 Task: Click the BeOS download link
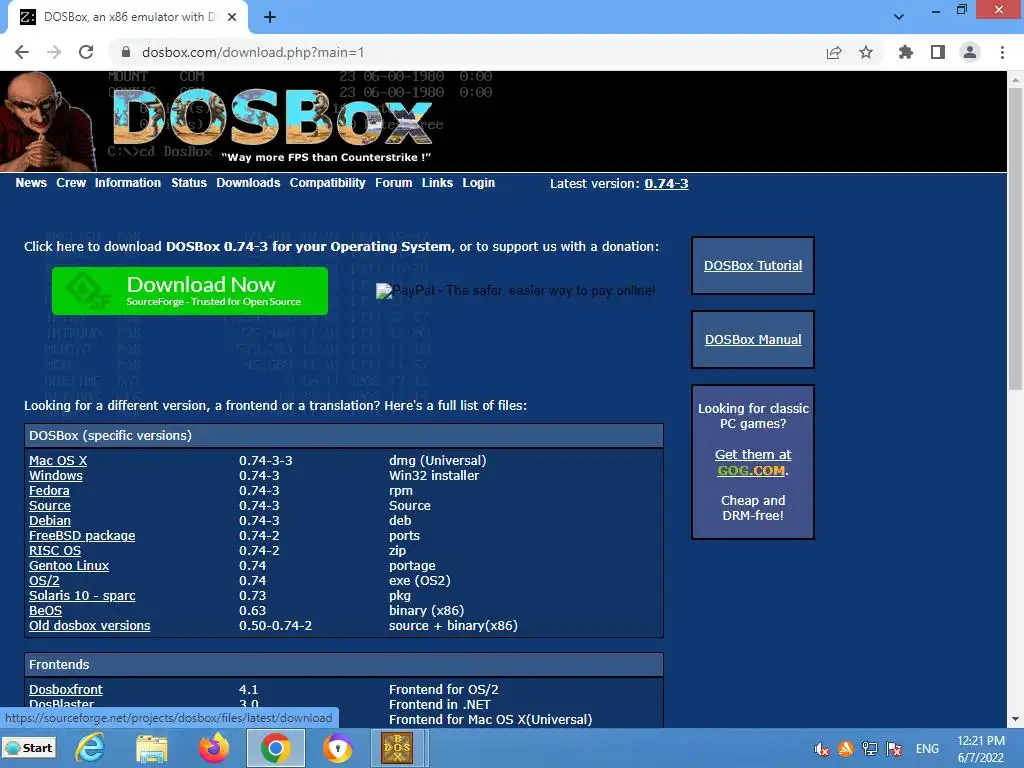(45, 611)
